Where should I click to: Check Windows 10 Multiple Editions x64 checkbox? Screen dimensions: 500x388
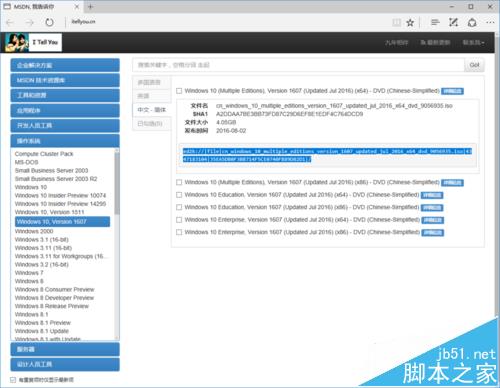(x=179, y=91)
